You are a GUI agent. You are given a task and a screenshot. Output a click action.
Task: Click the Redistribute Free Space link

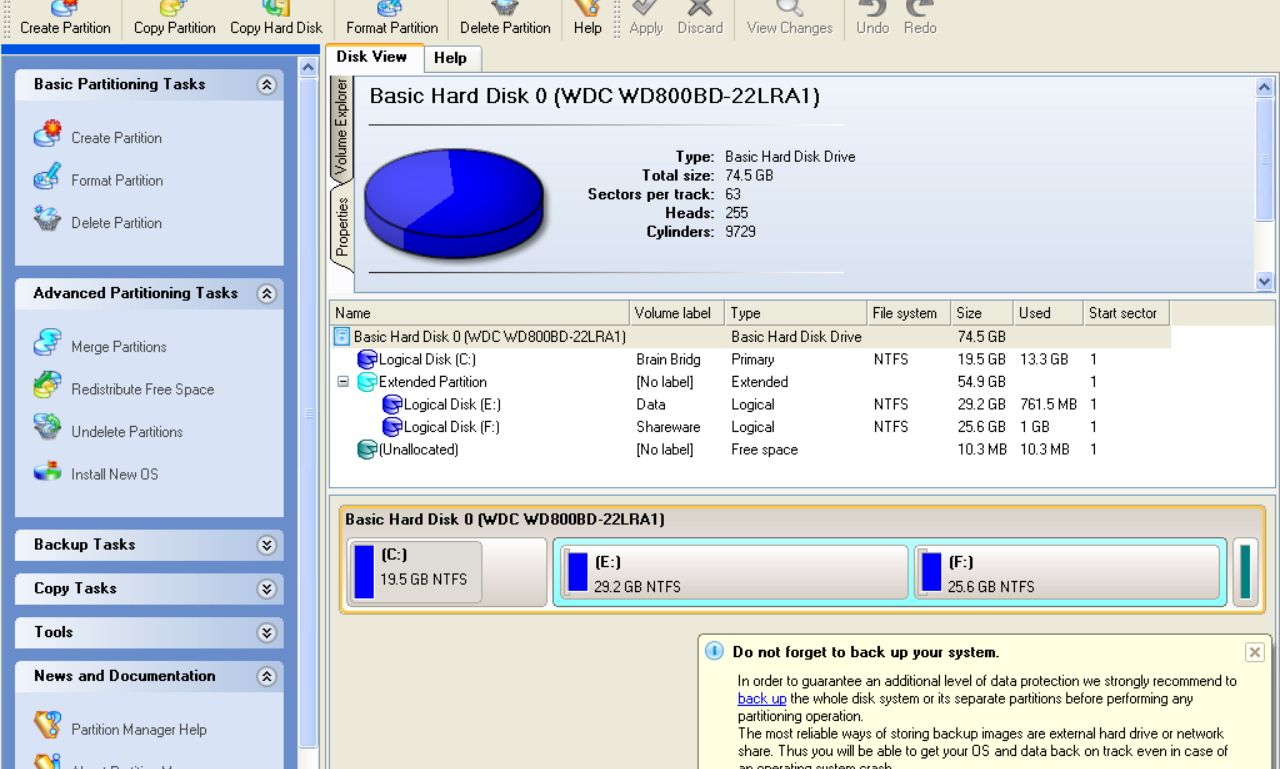(x=143, y=389)
